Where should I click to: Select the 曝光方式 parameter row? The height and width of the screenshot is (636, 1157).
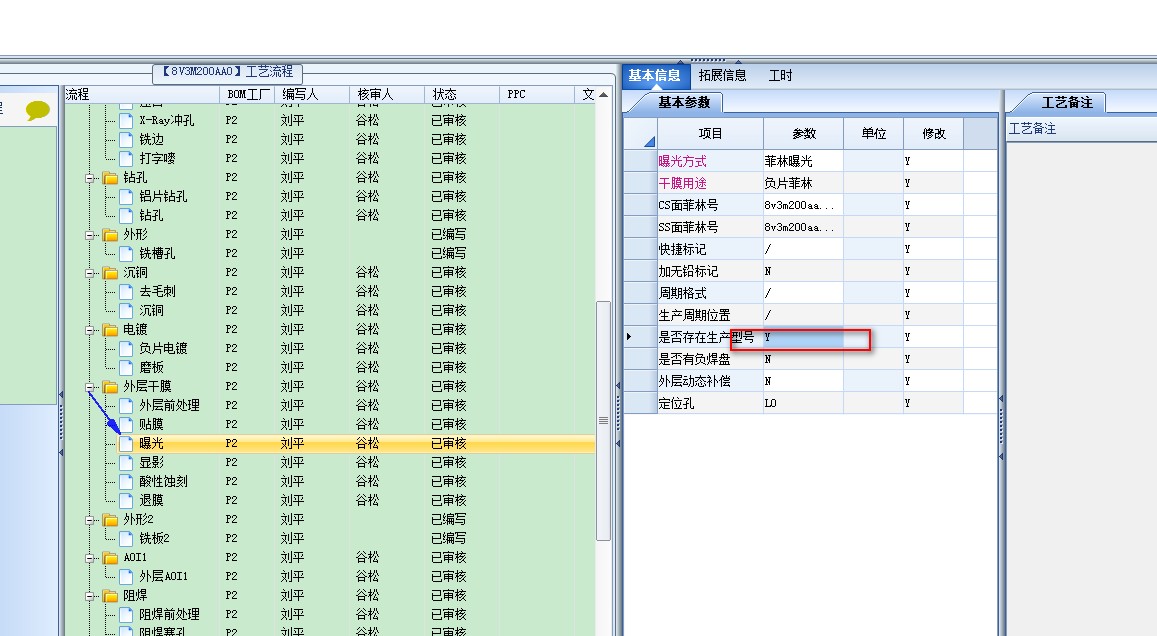pyautogui.click(x=810, y=161)
